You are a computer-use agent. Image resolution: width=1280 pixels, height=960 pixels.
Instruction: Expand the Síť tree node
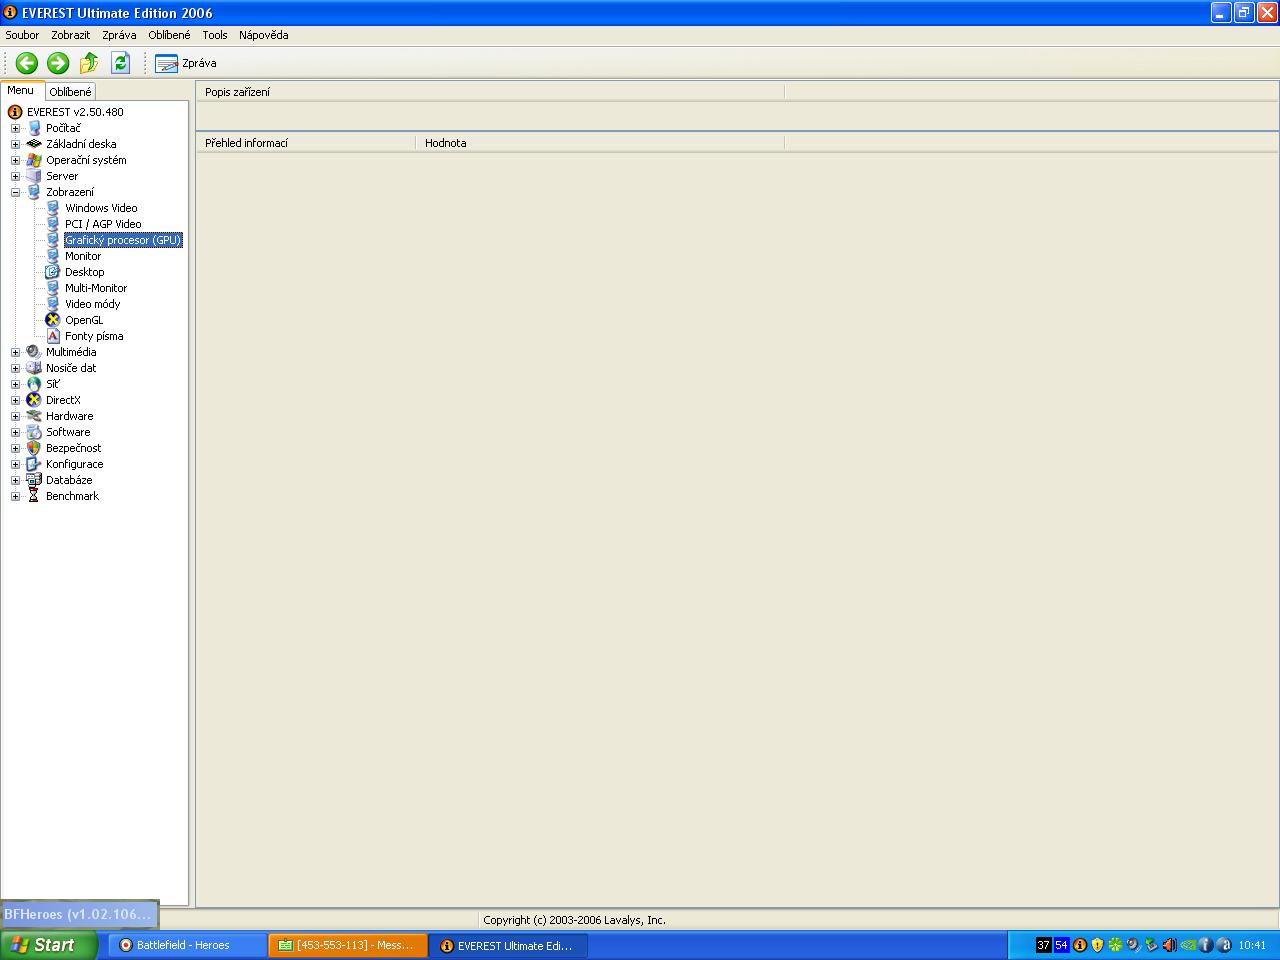coord(15,384)
